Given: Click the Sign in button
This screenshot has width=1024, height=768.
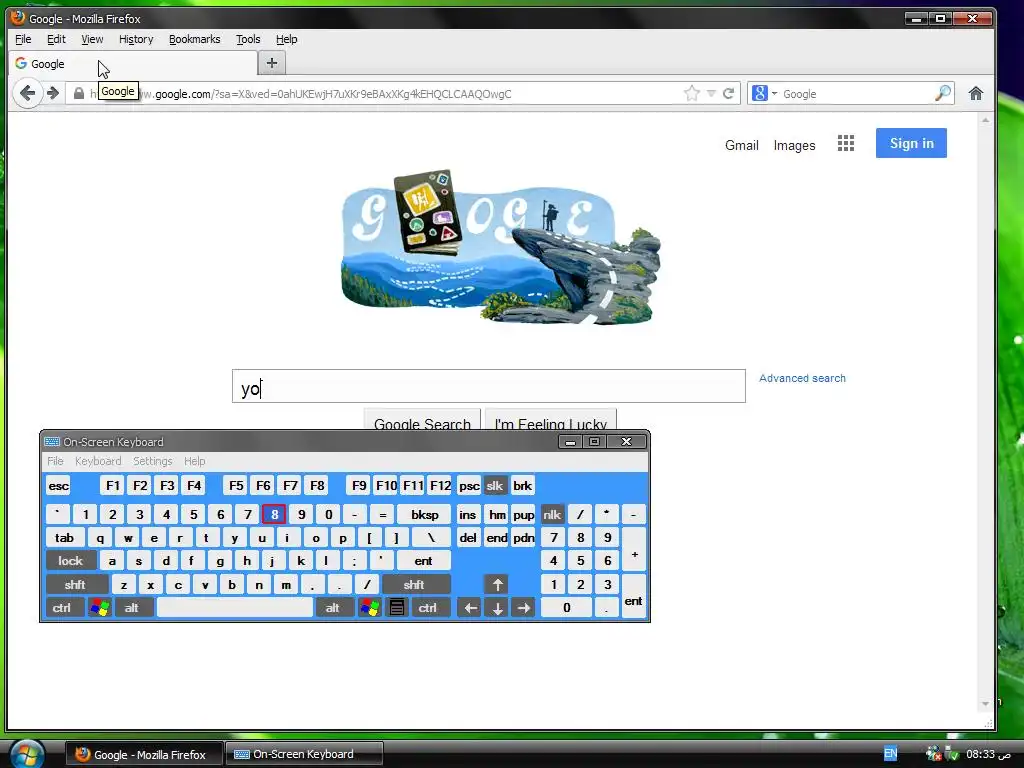Looking at the screenshot, I should (911, 143).
